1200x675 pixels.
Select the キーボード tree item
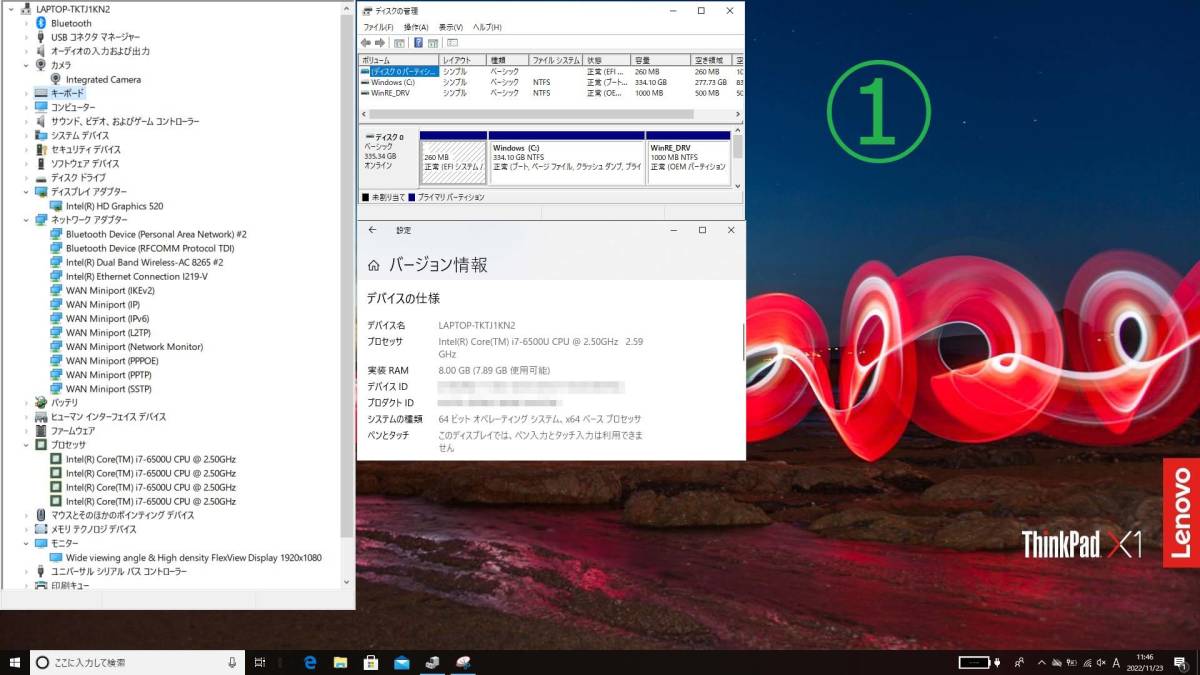click(x=68, y=93)
